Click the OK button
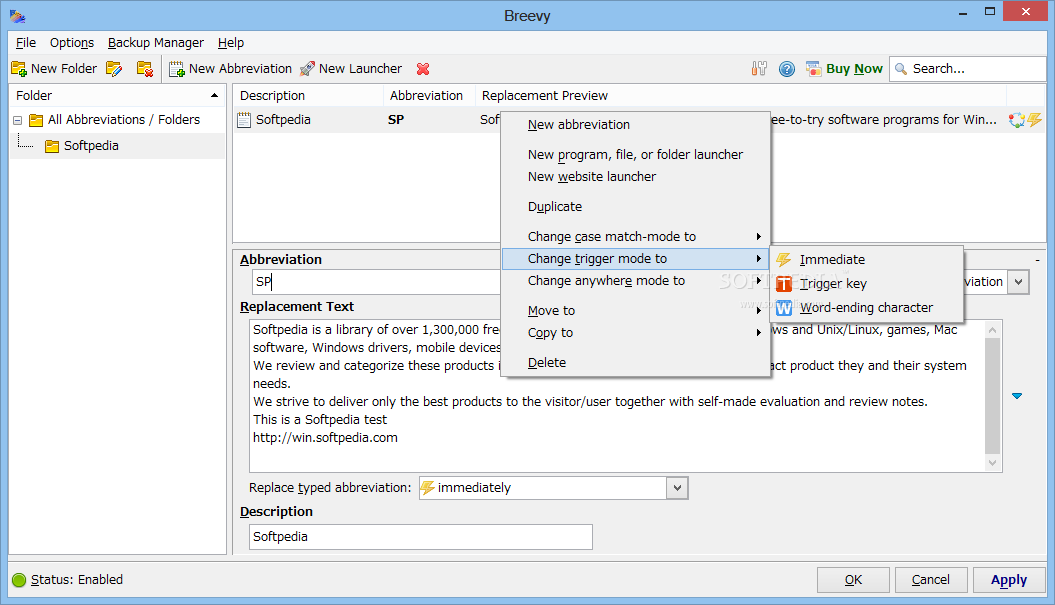Viewport: 1055px width, 605px height. (853, 580)
